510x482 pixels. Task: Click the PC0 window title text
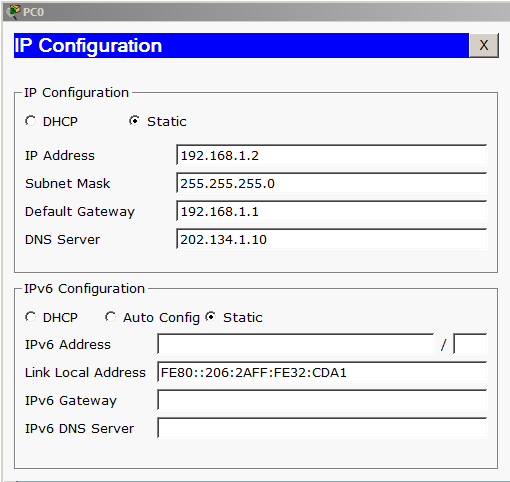[x=33, y=12]
